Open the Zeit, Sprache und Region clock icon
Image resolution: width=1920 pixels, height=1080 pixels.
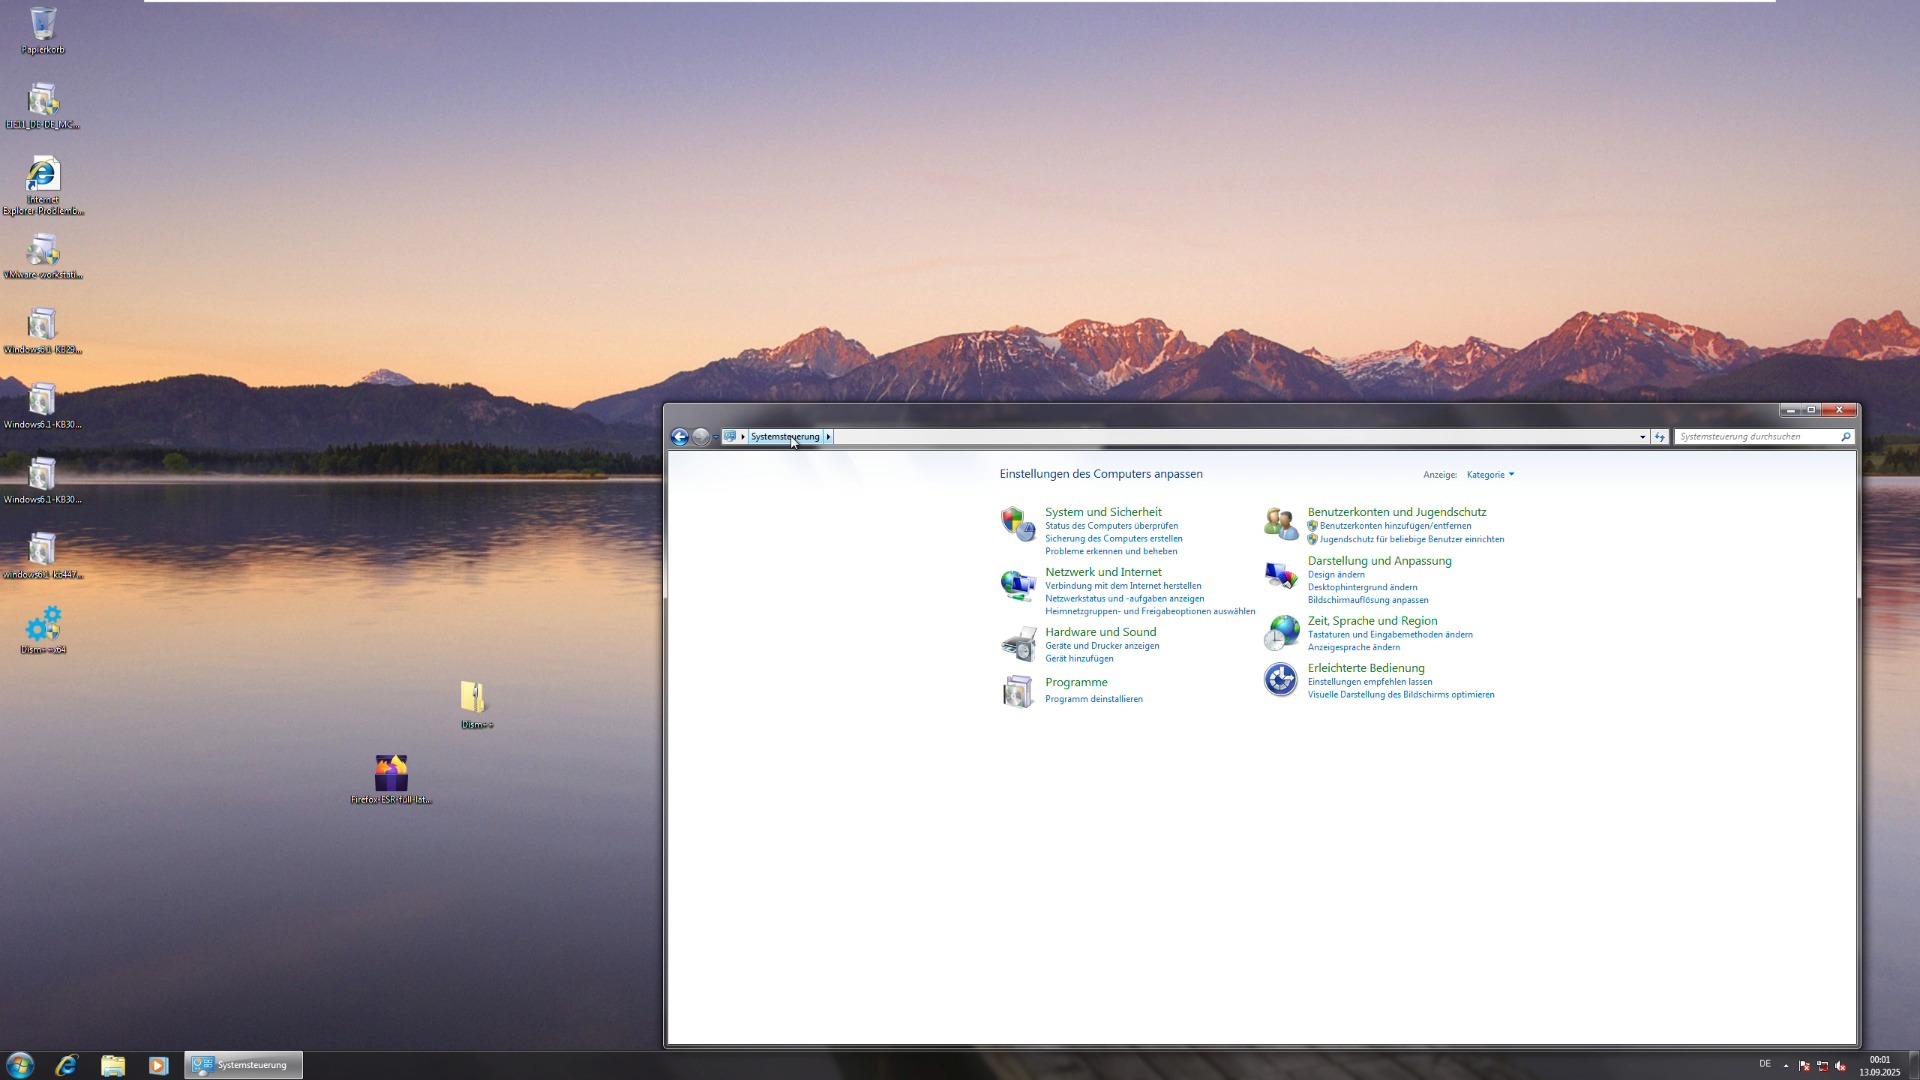pyautogui.click(x=1280, y=633)
